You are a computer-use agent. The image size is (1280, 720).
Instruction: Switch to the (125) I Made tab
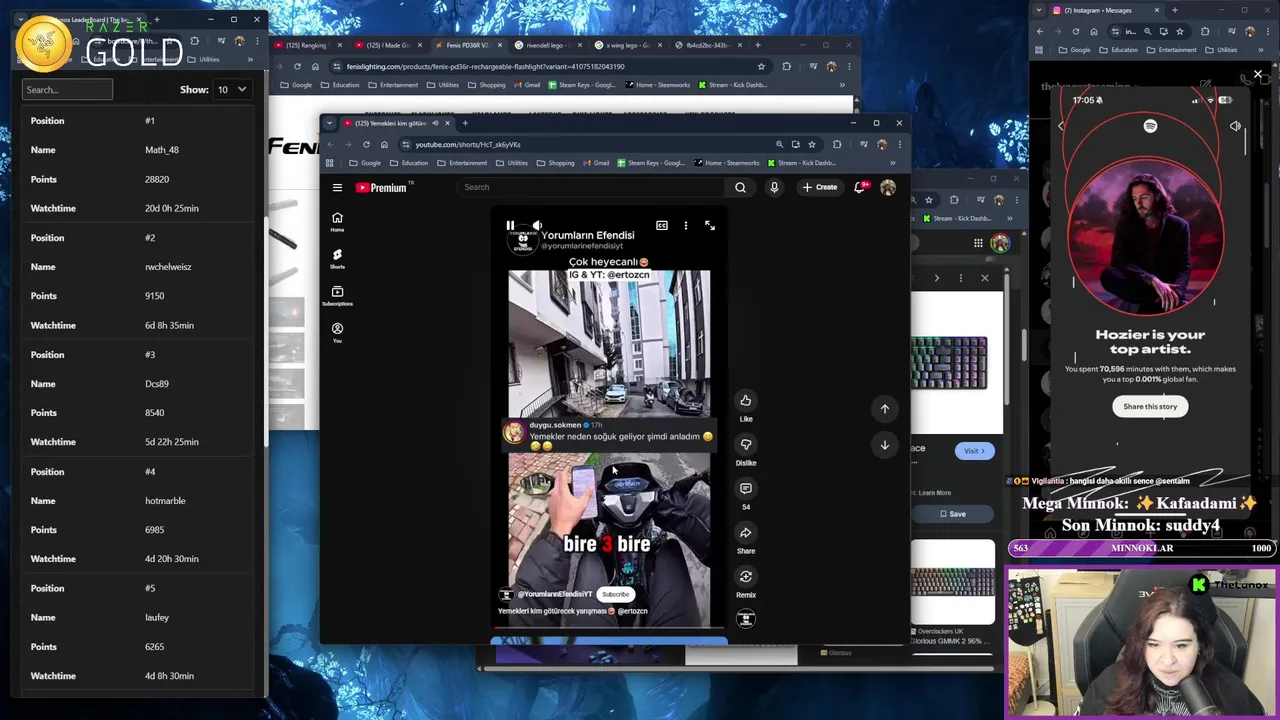[x=387, y=45]
